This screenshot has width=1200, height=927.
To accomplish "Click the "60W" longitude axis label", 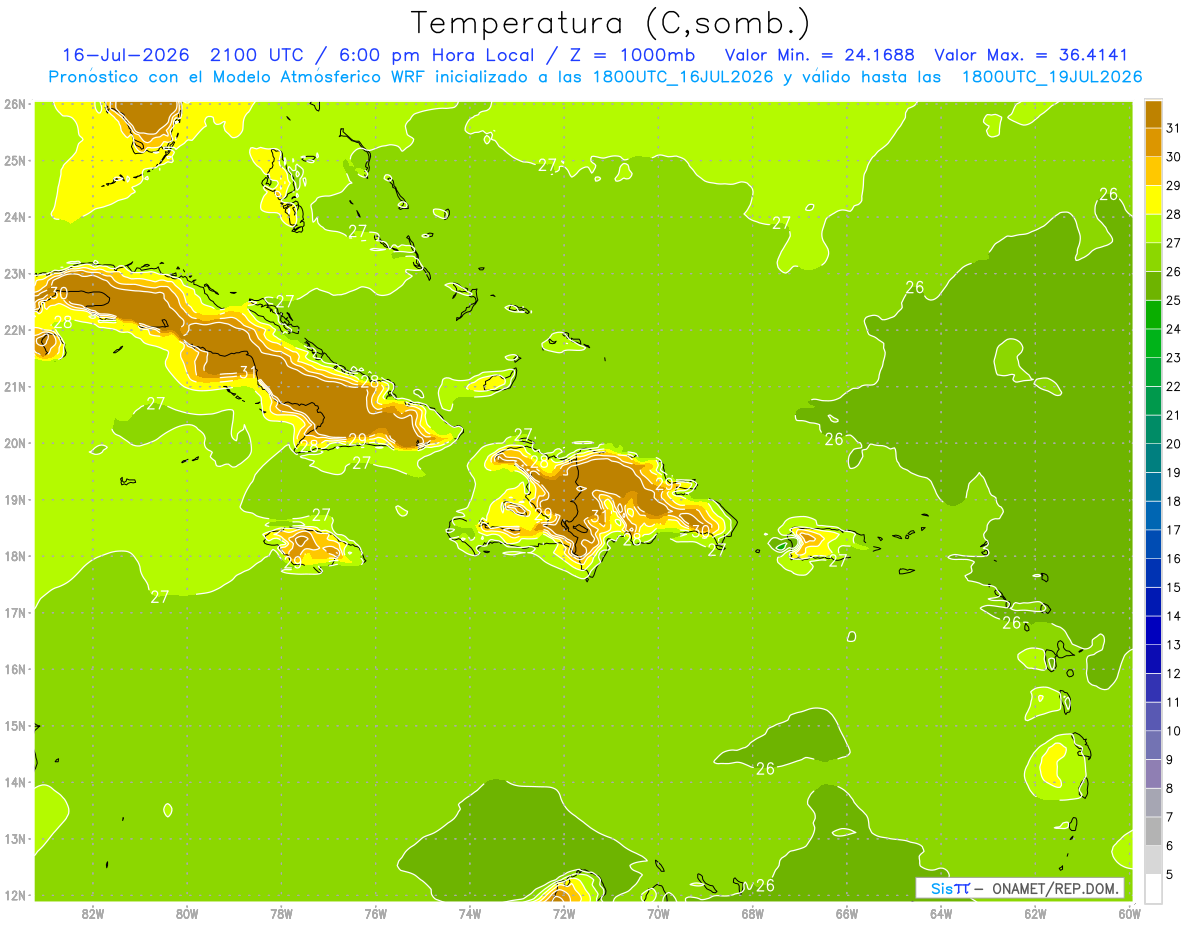I will 1130,913.
